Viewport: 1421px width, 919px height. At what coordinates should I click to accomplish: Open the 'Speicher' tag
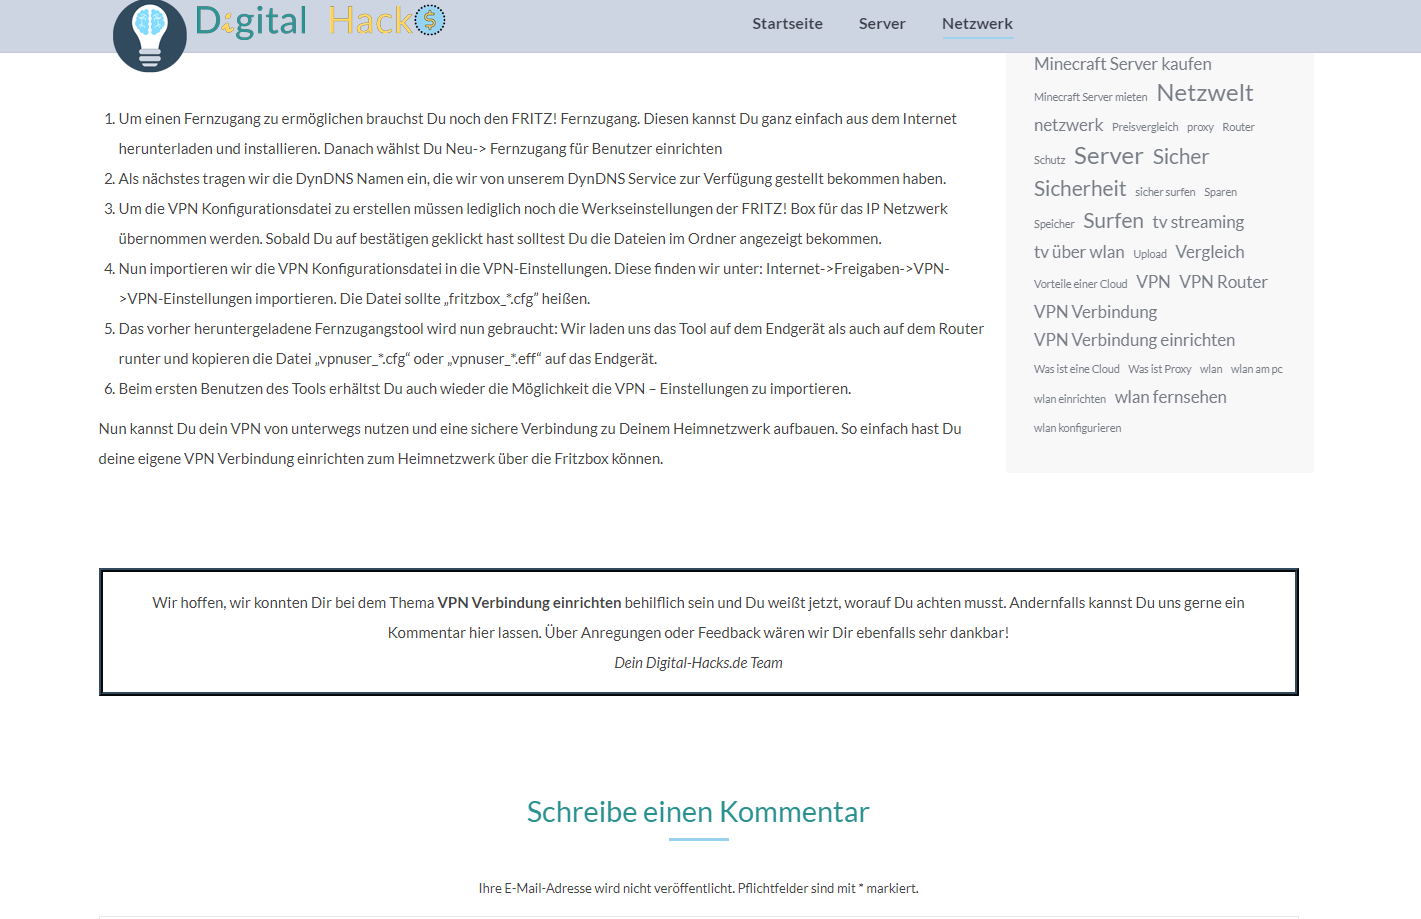coord(1054,224)
